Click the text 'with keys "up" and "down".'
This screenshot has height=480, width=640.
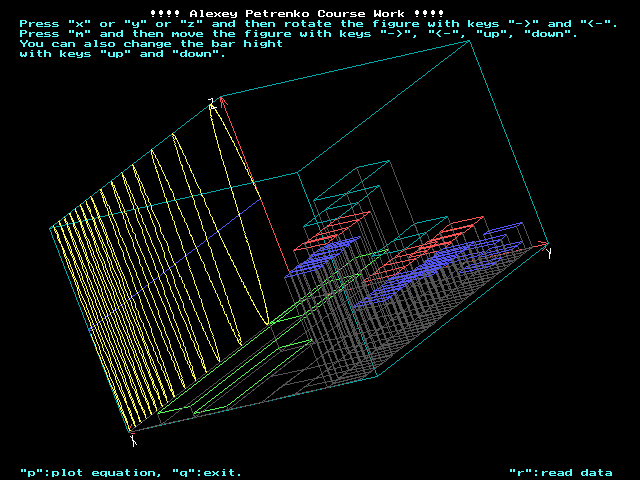tap(122, 54)
